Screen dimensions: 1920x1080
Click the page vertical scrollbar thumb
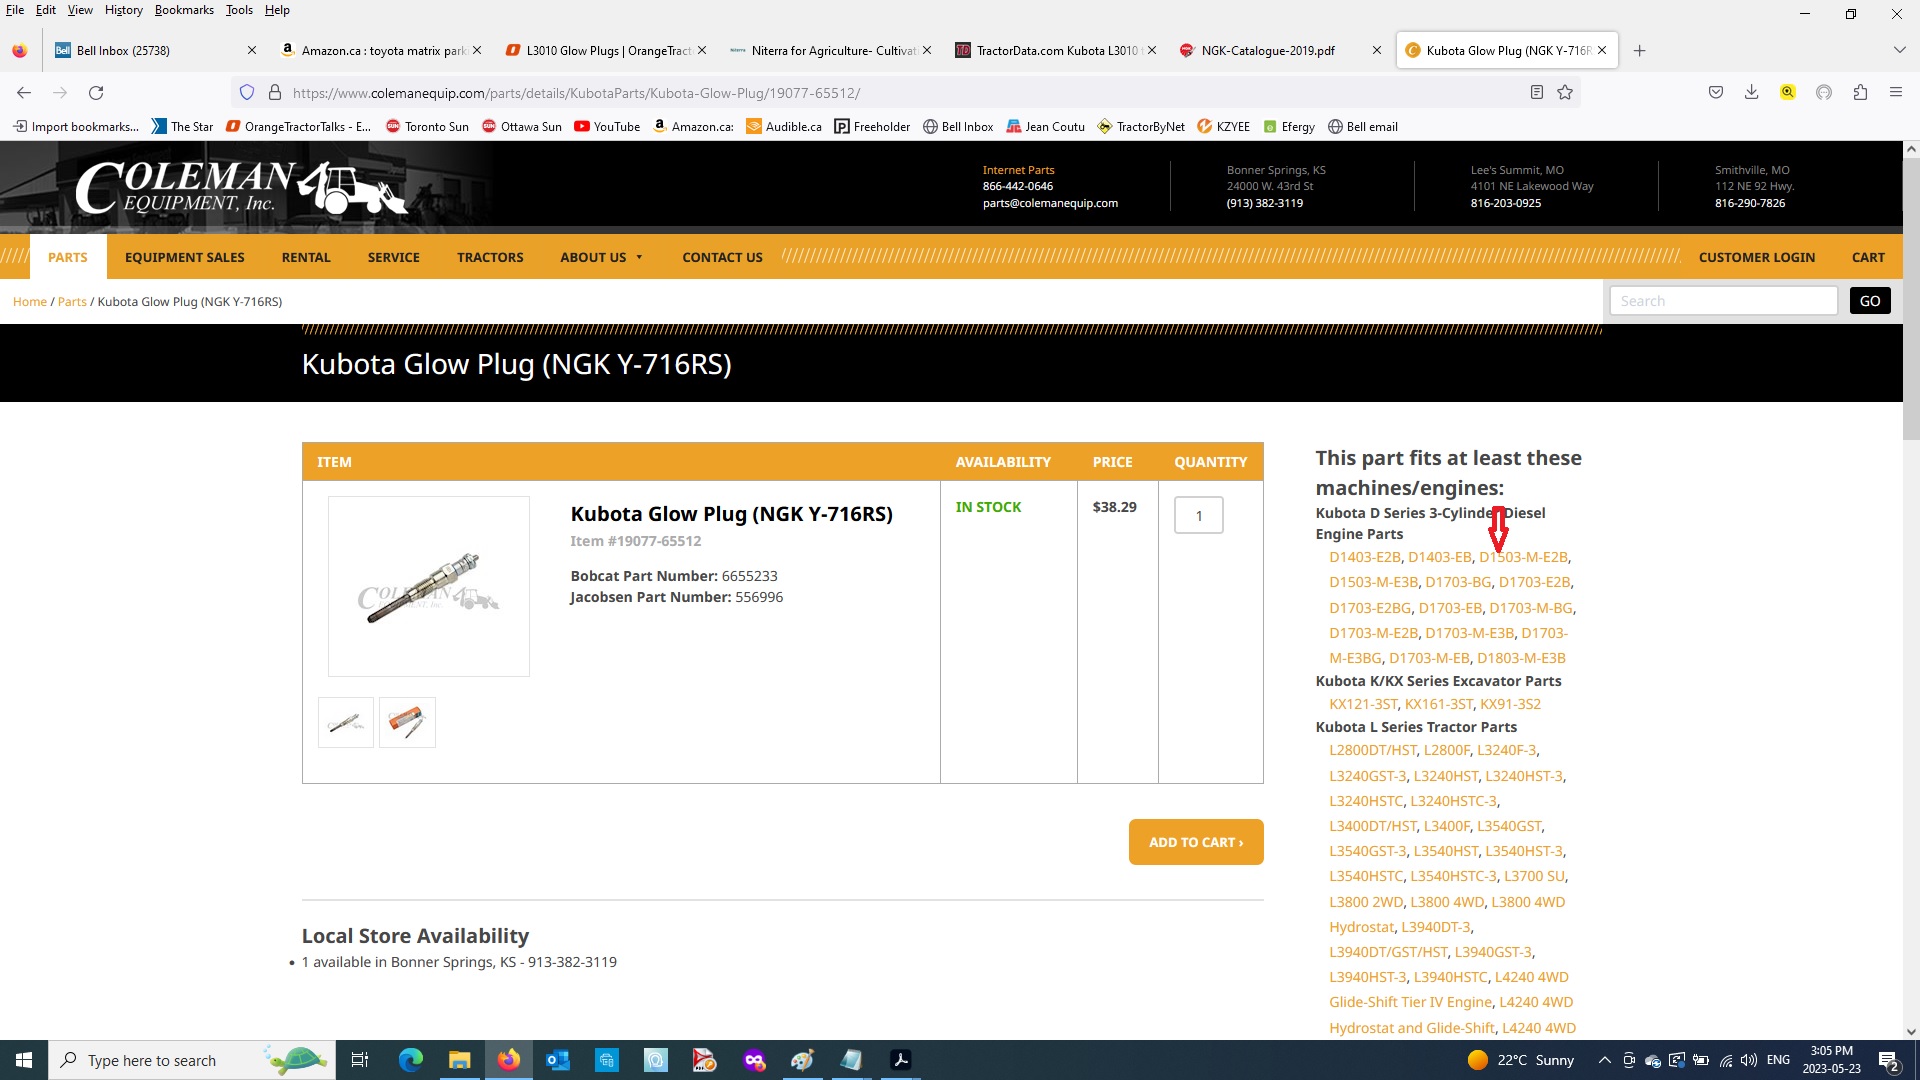(x=1911, y=300)
